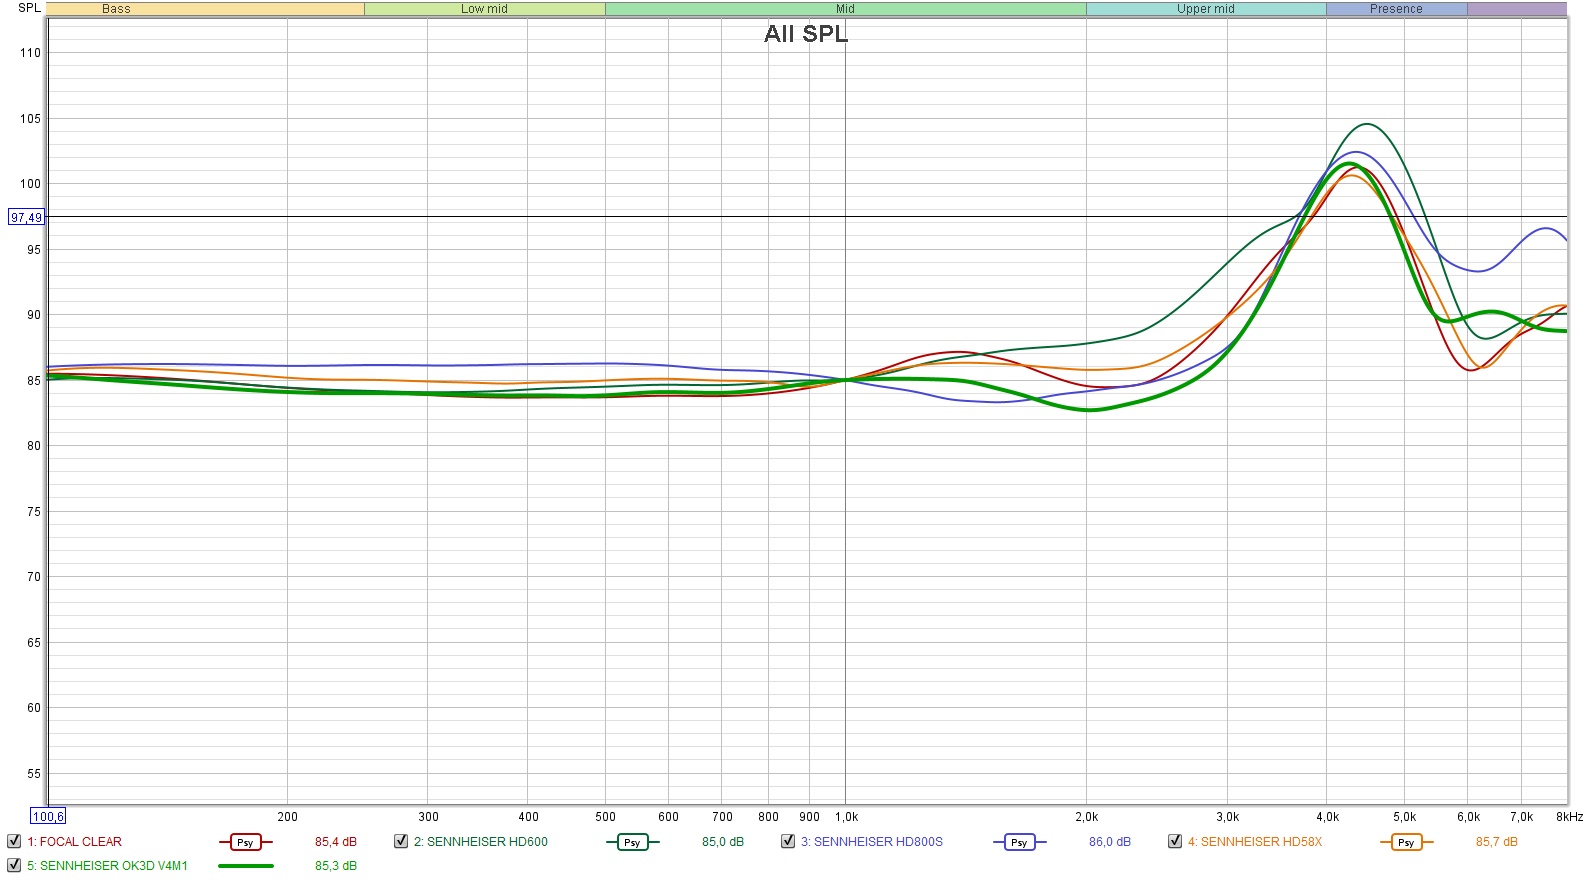Click the orange Psy icon for HD58X
1590x880 pixels.
click(x=1406, y=842)
